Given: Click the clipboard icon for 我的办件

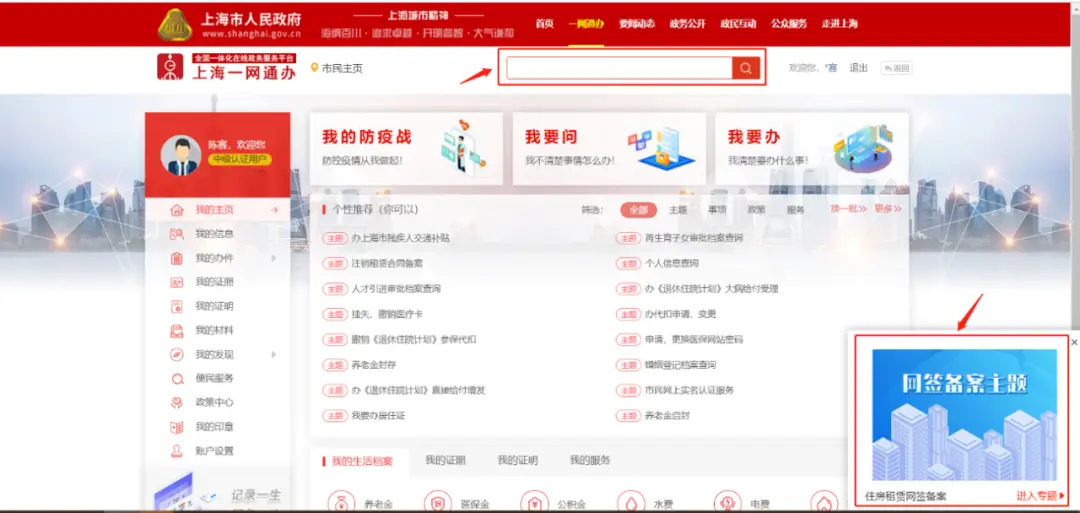Looking at the screenshot, I should 177,258.
